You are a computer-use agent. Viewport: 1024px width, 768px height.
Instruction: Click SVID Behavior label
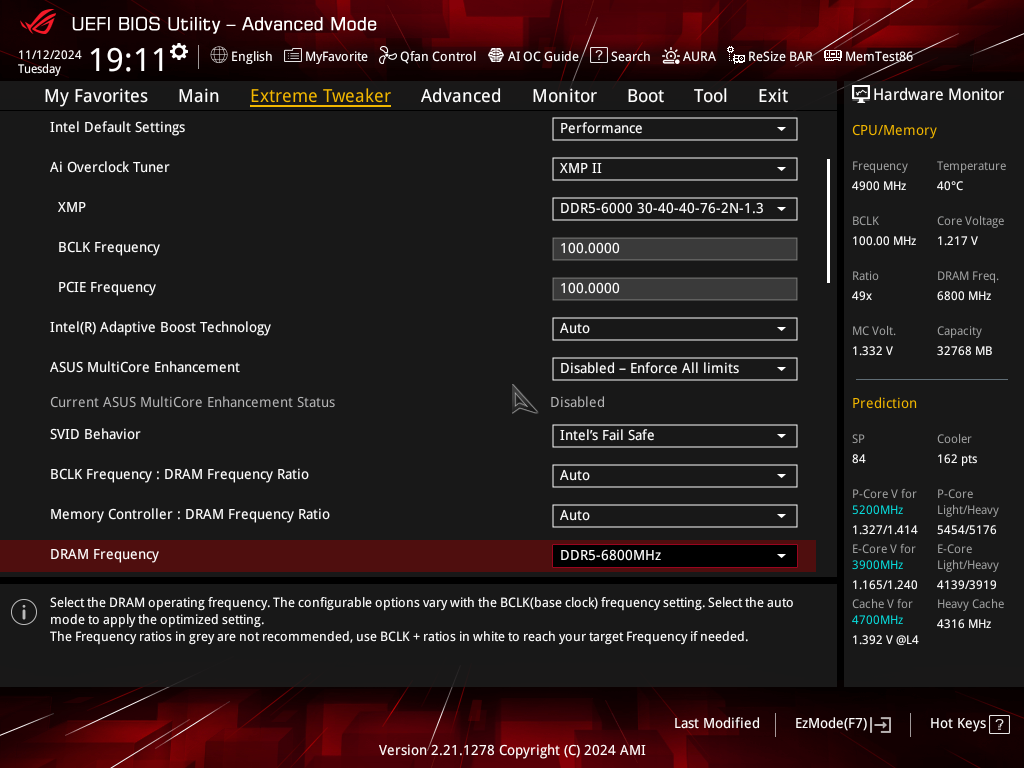[x=95, y=434]
